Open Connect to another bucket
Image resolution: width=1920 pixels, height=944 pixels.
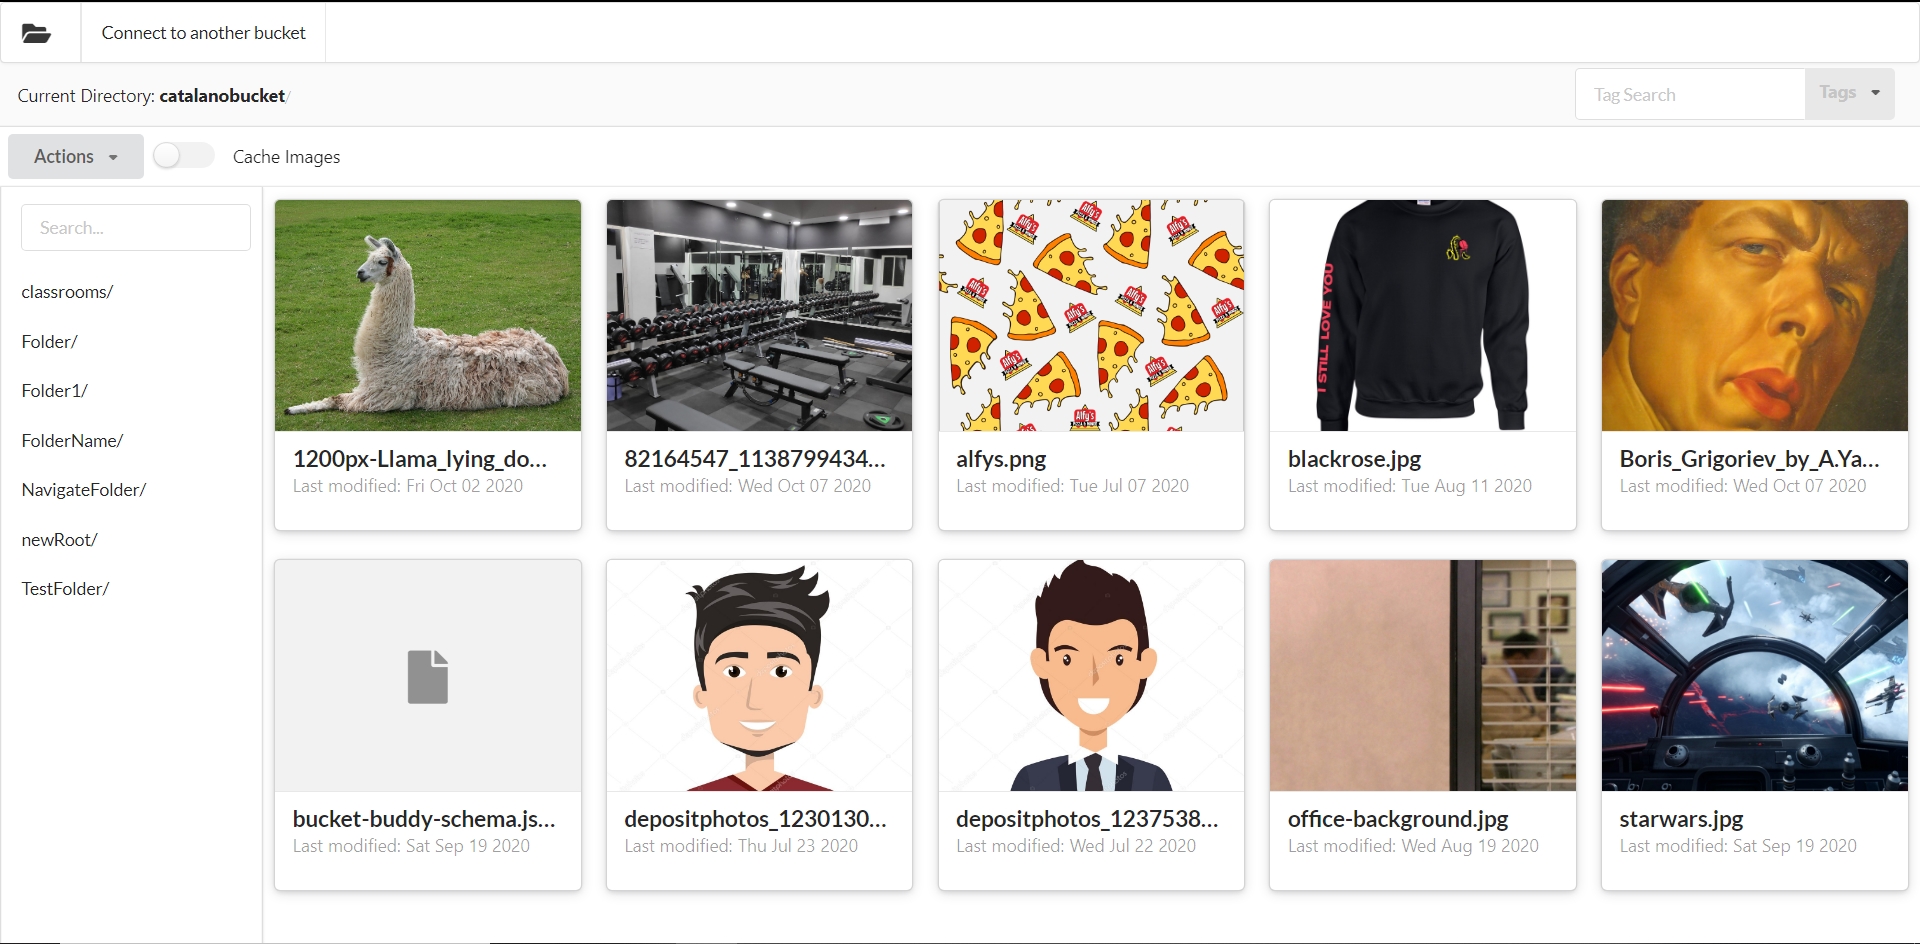(203, 33)
